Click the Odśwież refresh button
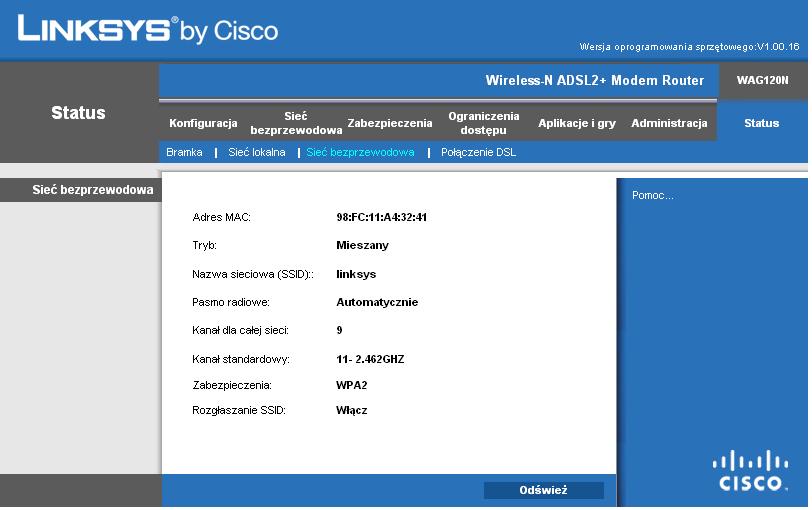This screenshot has width=812, height=510. click(543, 490)
